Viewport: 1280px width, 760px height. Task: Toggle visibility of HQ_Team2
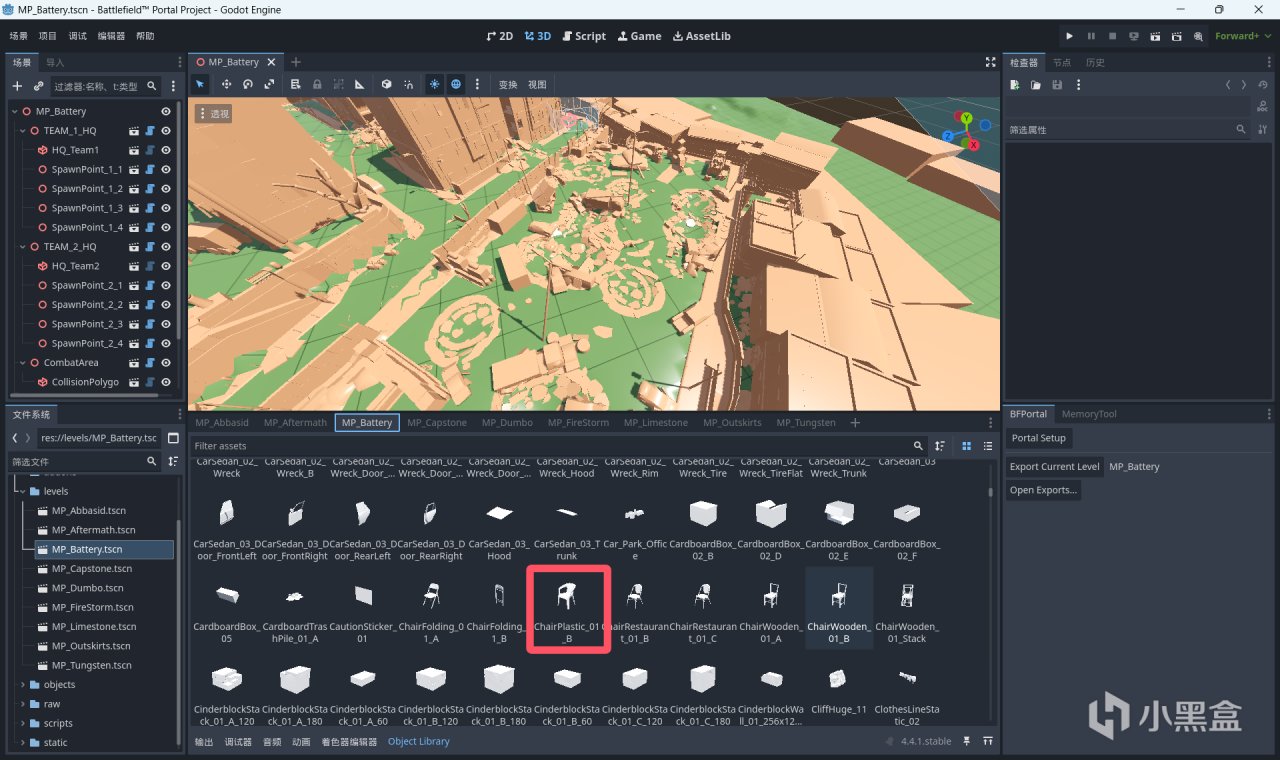point(166,266)
